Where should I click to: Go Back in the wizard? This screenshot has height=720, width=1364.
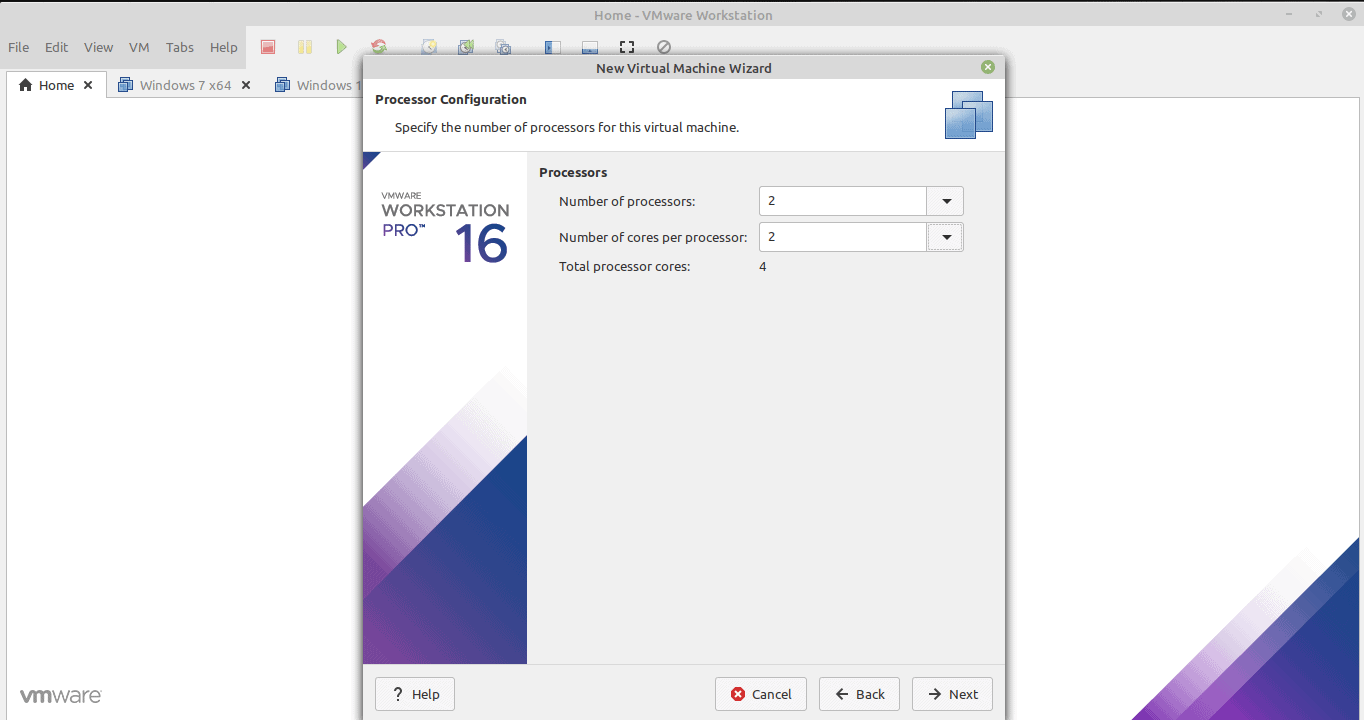[859, 694]
